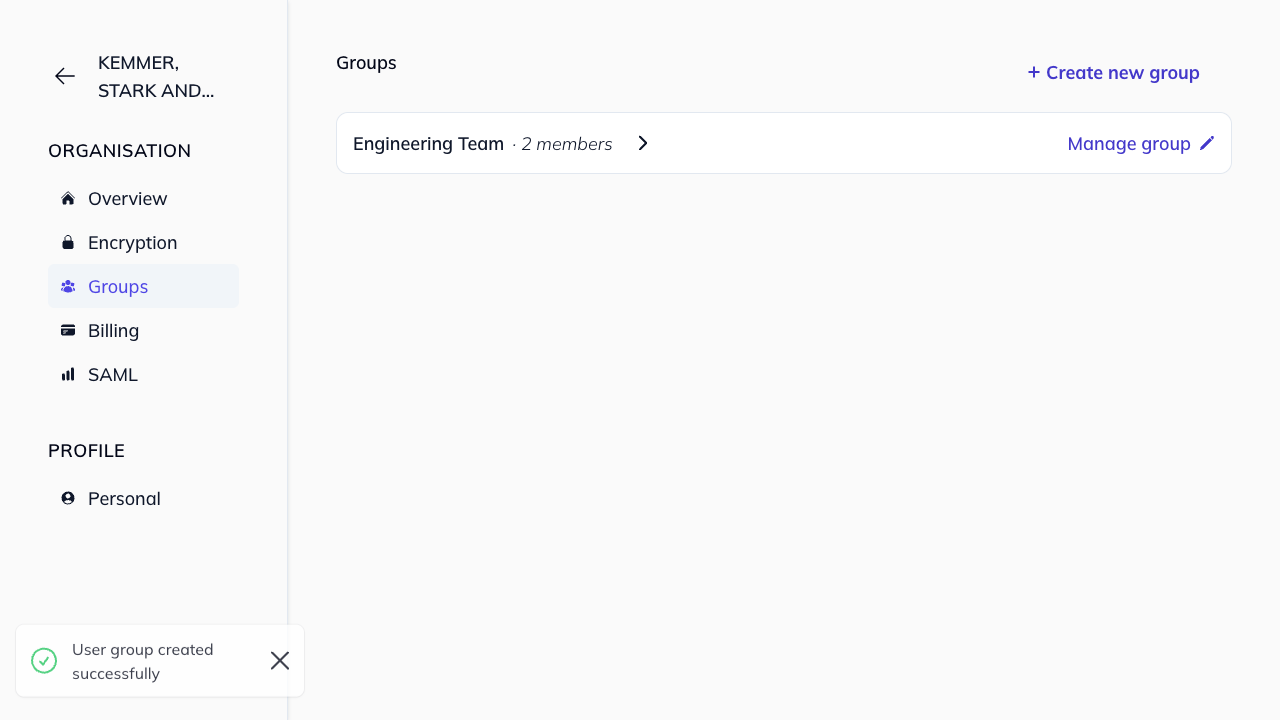The width and height of the screenshot is (1280, 720).
Task: Click the back arrow beside the organisation name
Action: [64, 76]
